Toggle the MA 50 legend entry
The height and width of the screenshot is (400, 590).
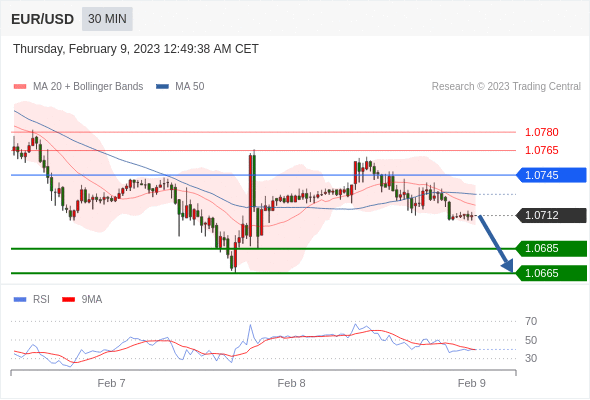point(180,87)
